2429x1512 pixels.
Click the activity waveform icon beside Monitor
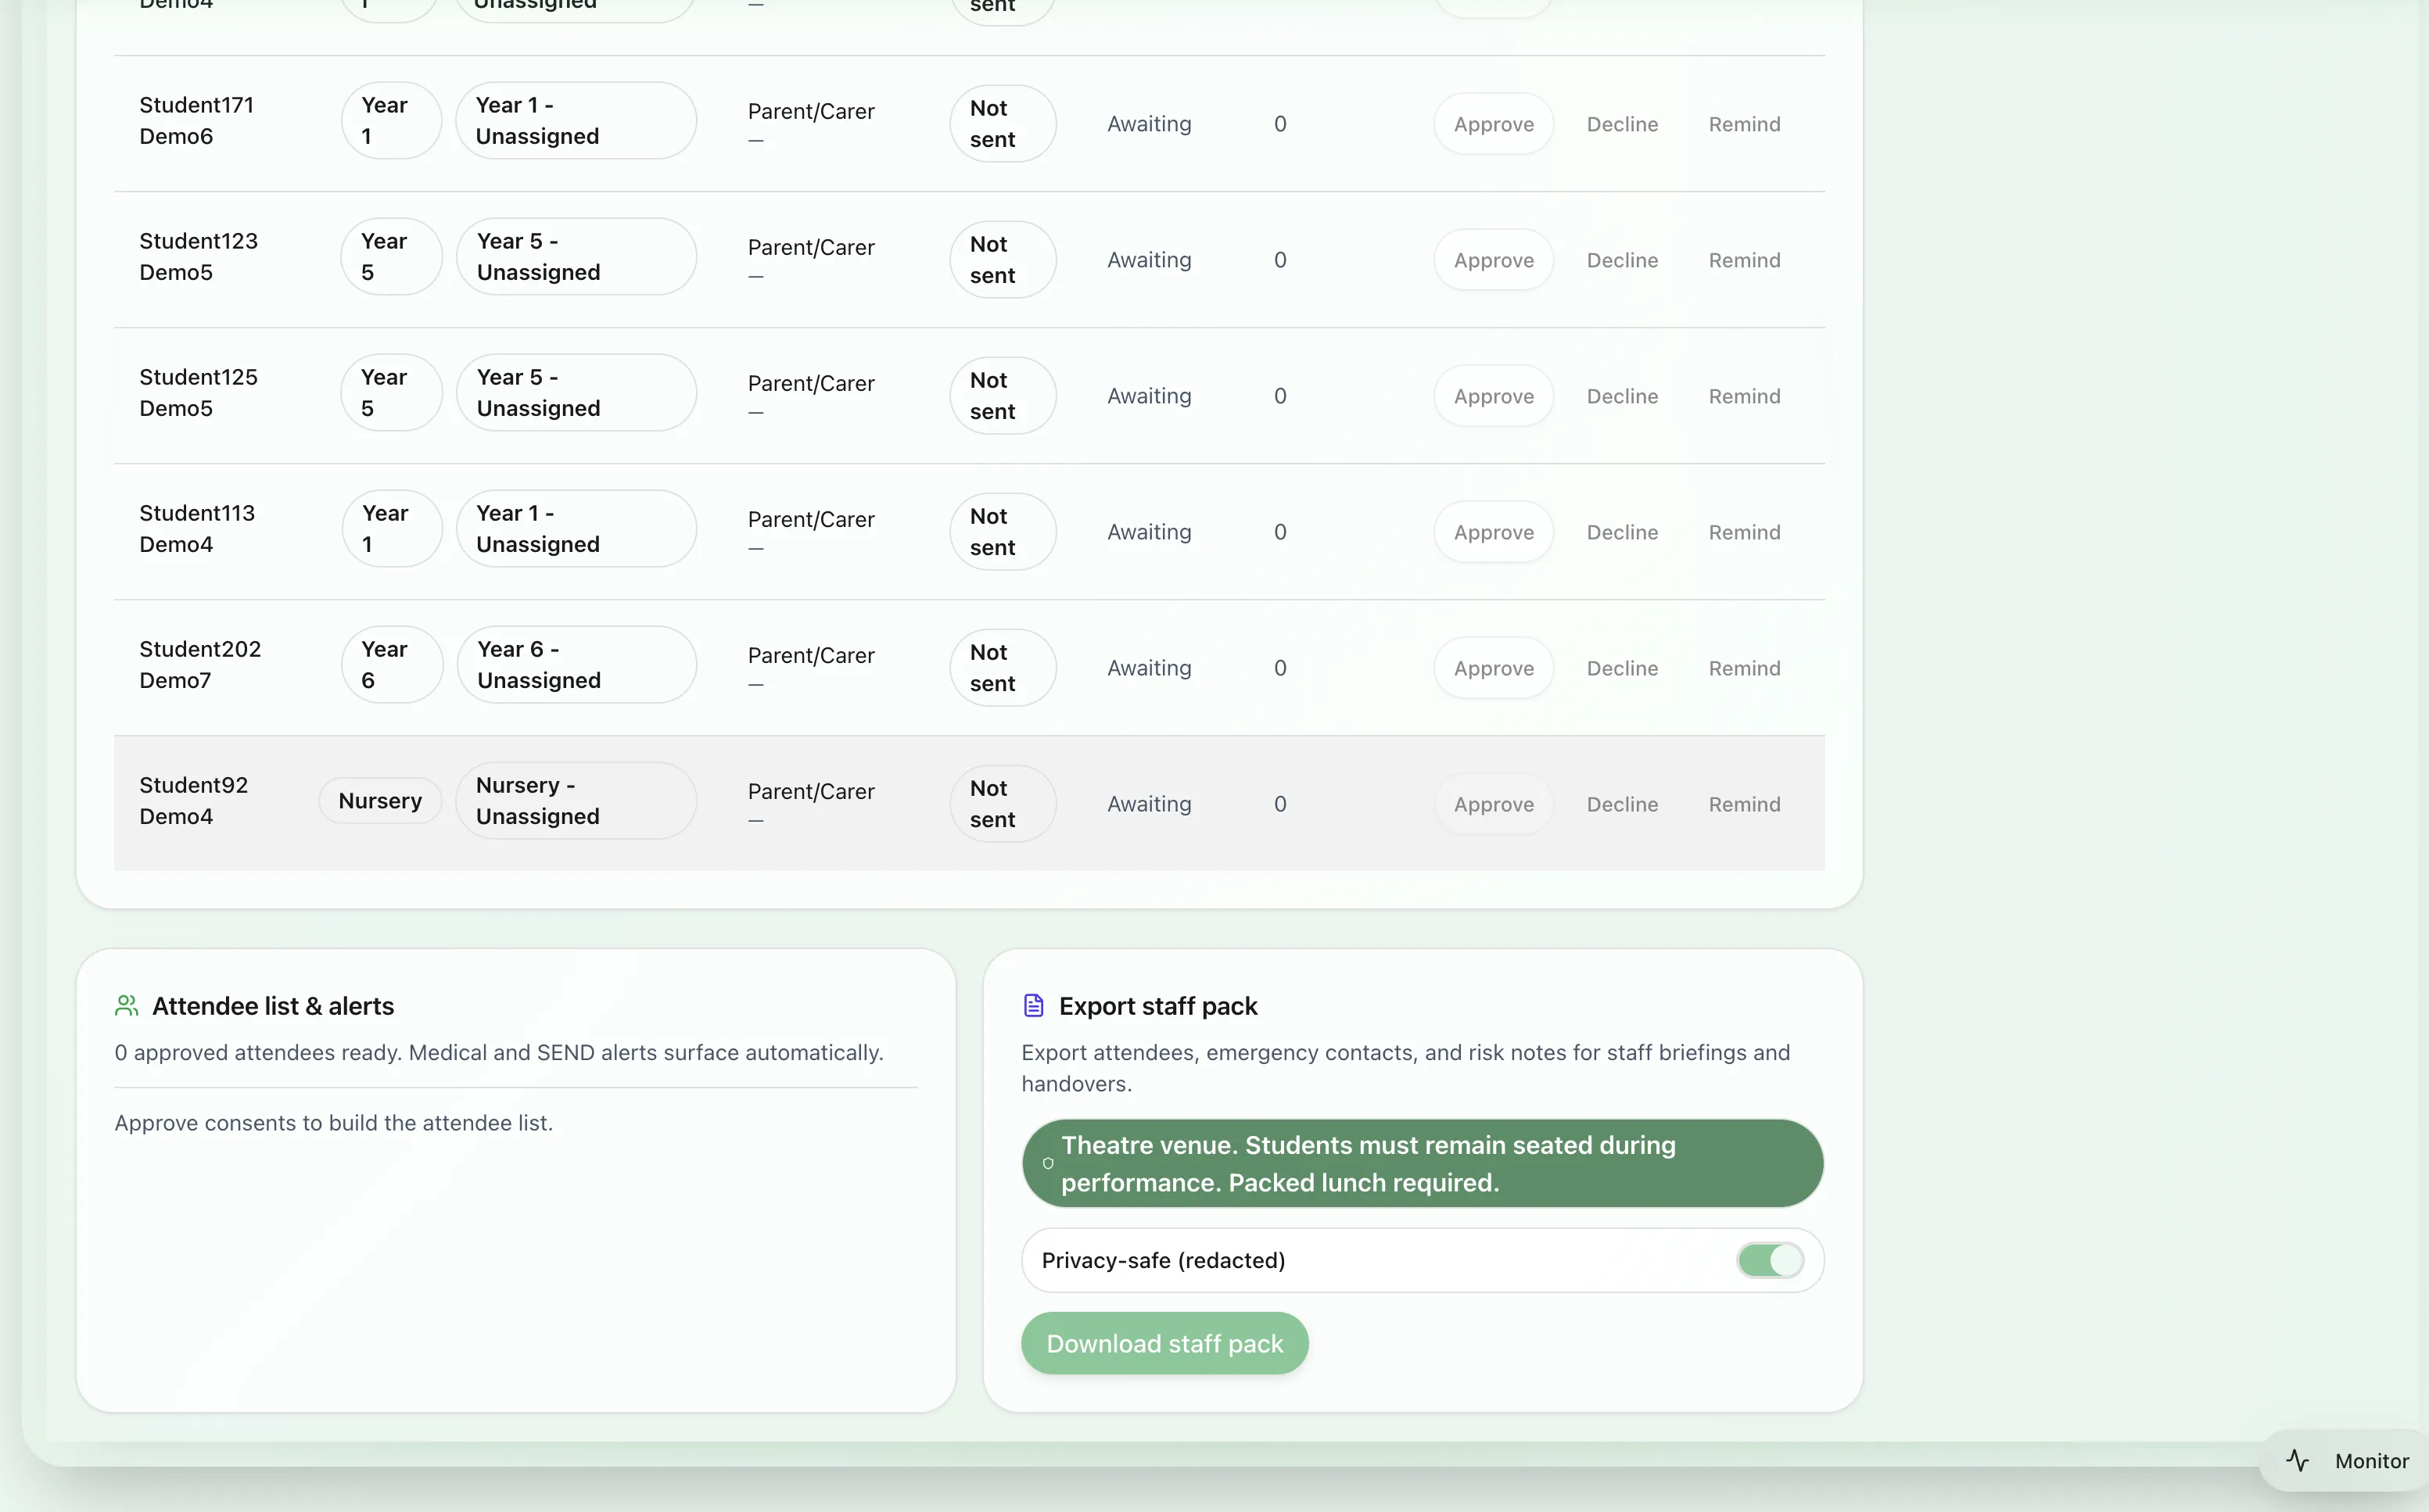pos(2297,1460)
